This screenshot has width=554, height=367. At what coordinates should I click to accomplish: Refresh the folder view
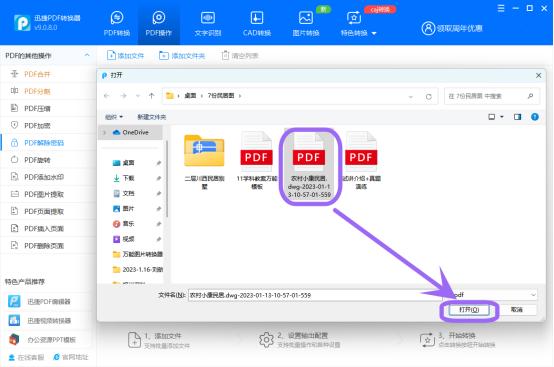[428, 96]
